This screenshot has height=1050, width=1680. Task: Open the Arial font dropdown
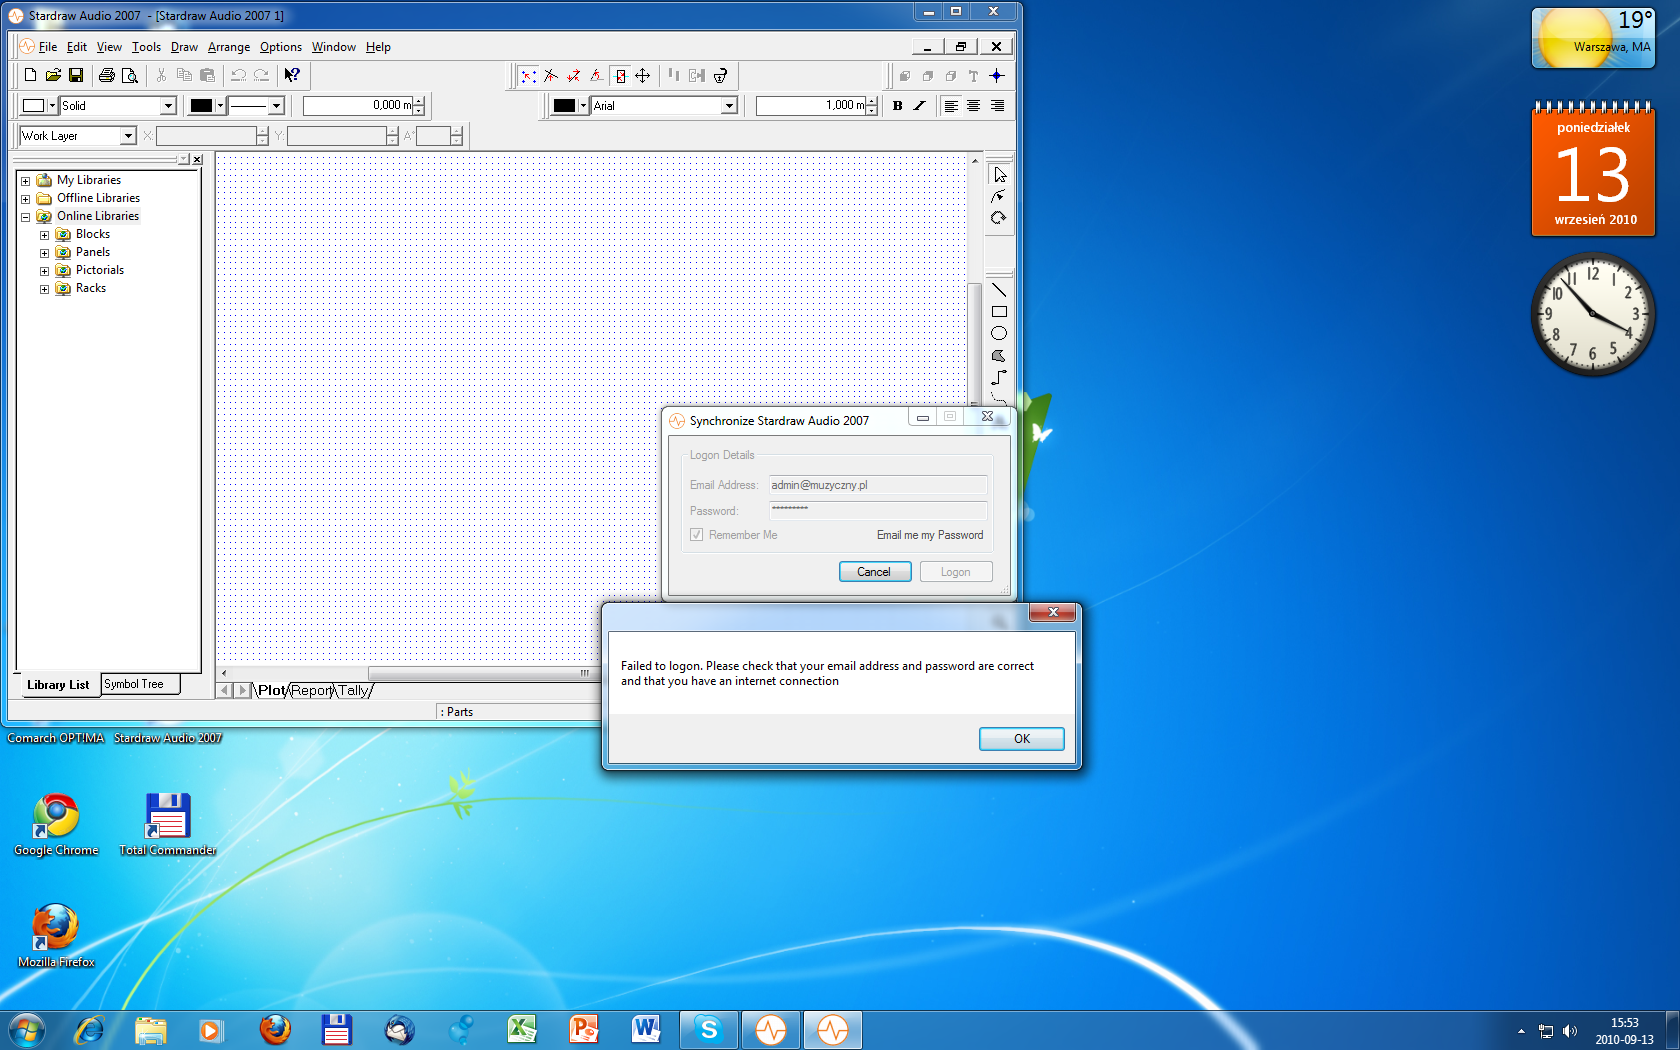point(729,106)
